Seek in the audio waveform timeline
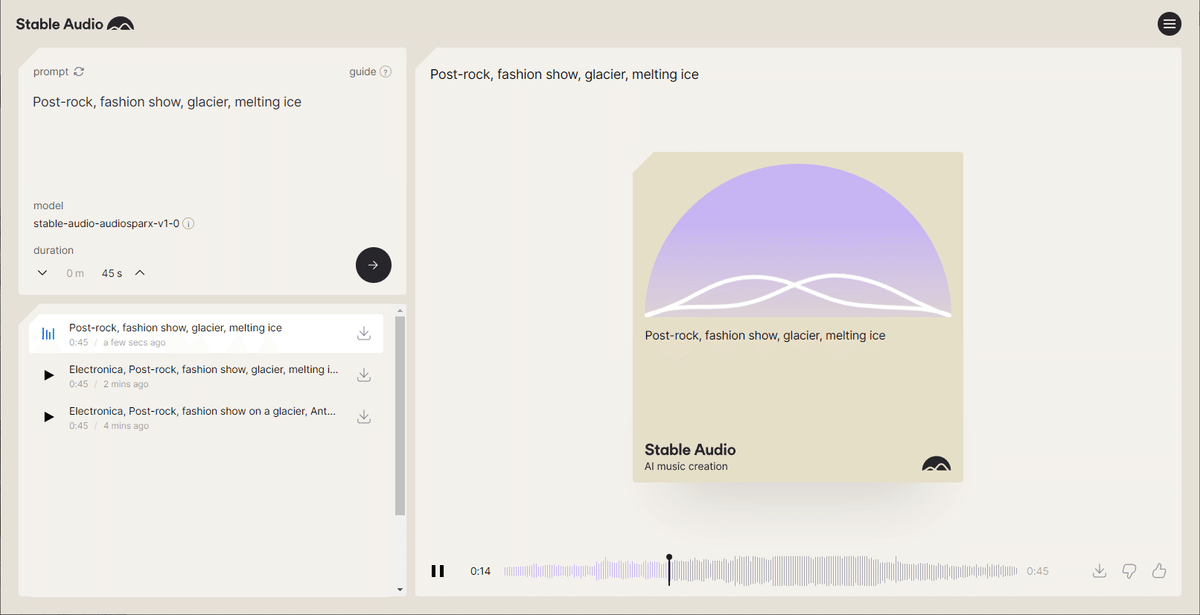 click(x=761, y=571)
